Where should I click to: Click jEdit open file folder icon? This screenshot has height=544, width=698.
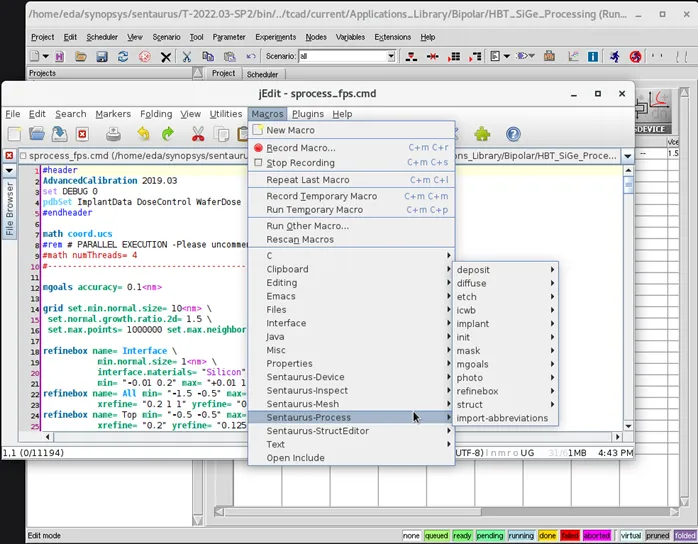coord(37,134)
